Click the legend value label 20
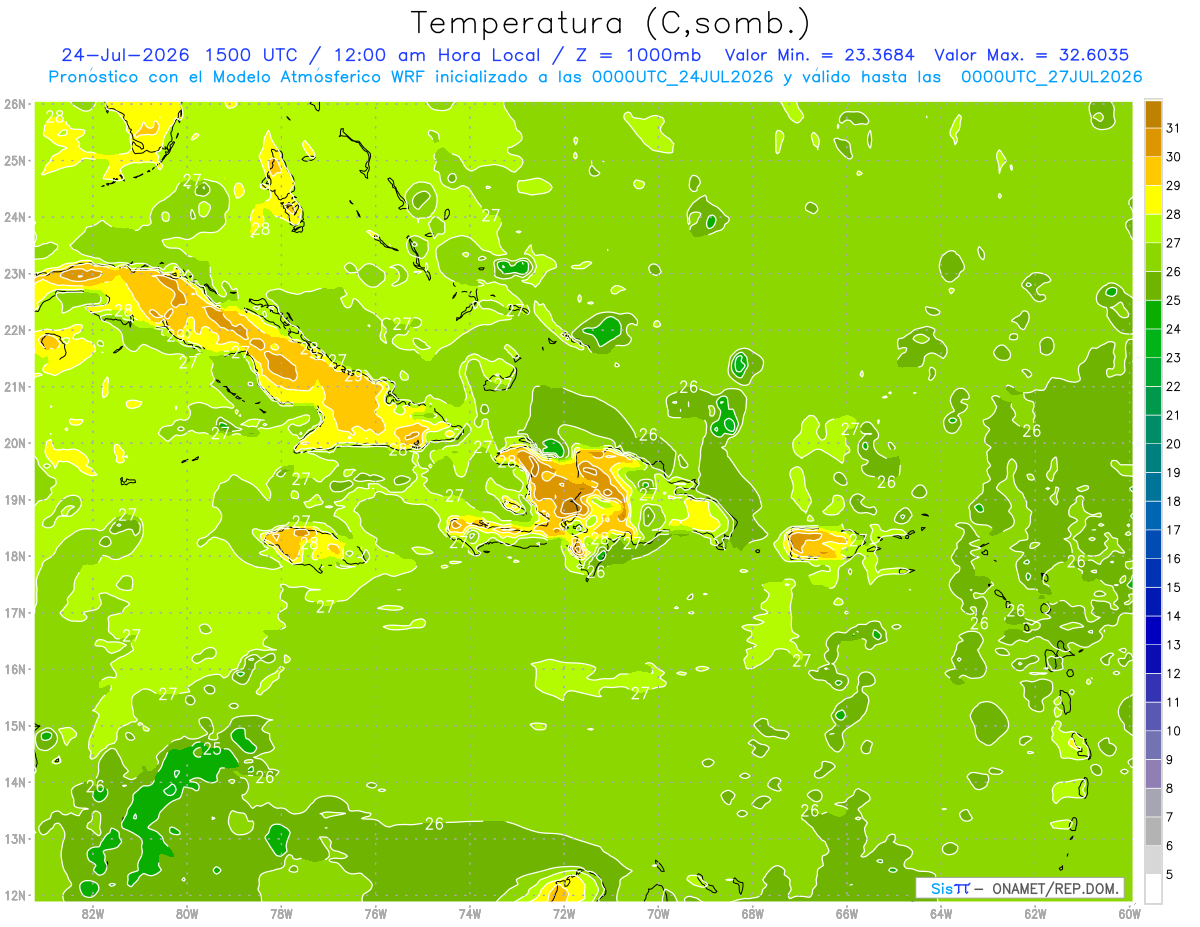Viewport: 1200px width, 927px height. [x=1174, y=444]
